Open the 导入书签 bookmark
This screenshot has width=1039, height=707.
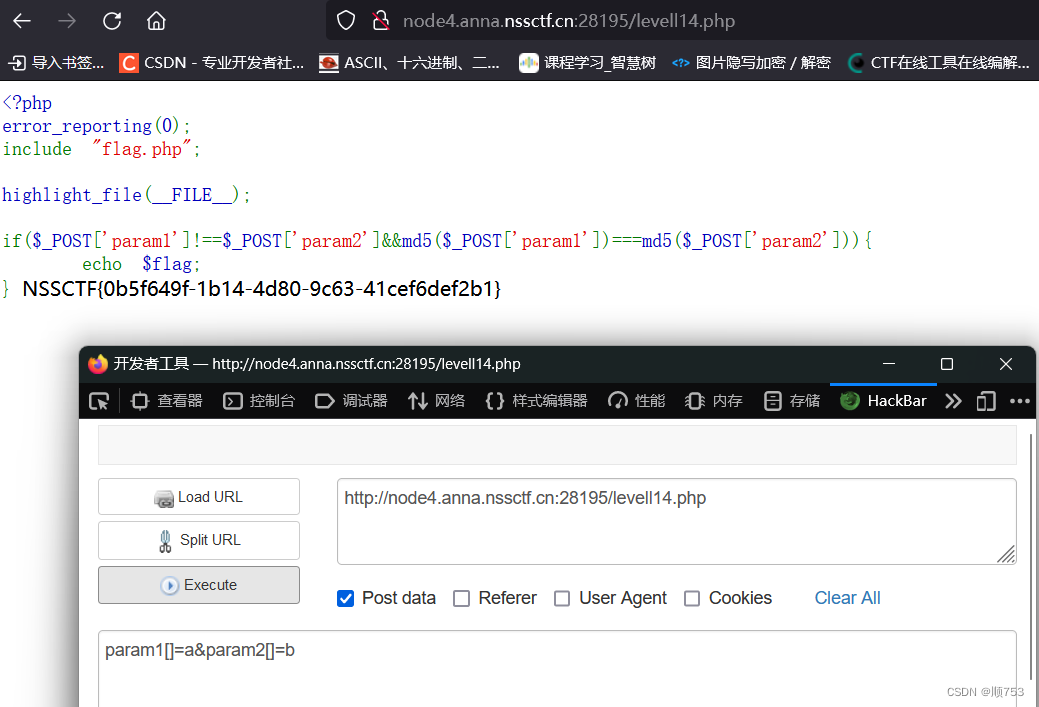point(56,63)
